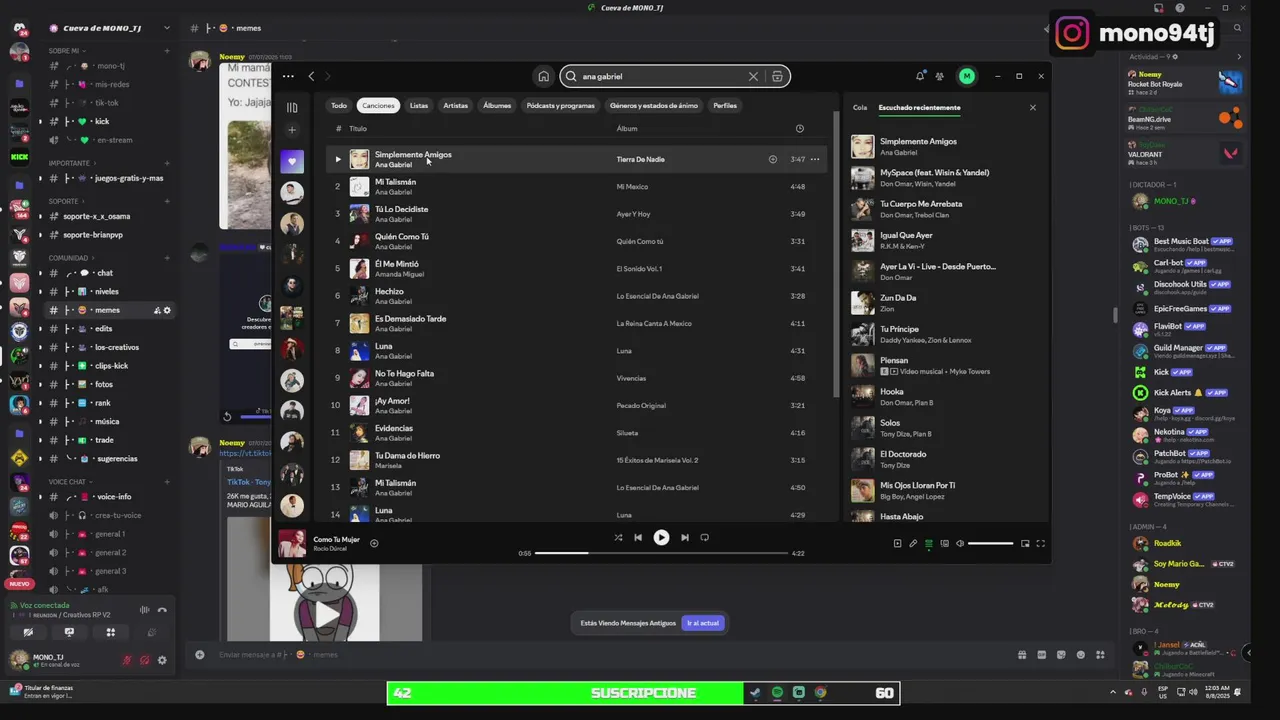Collapse Discord 'COMUNIDAD' category

[x=69, y=257]
